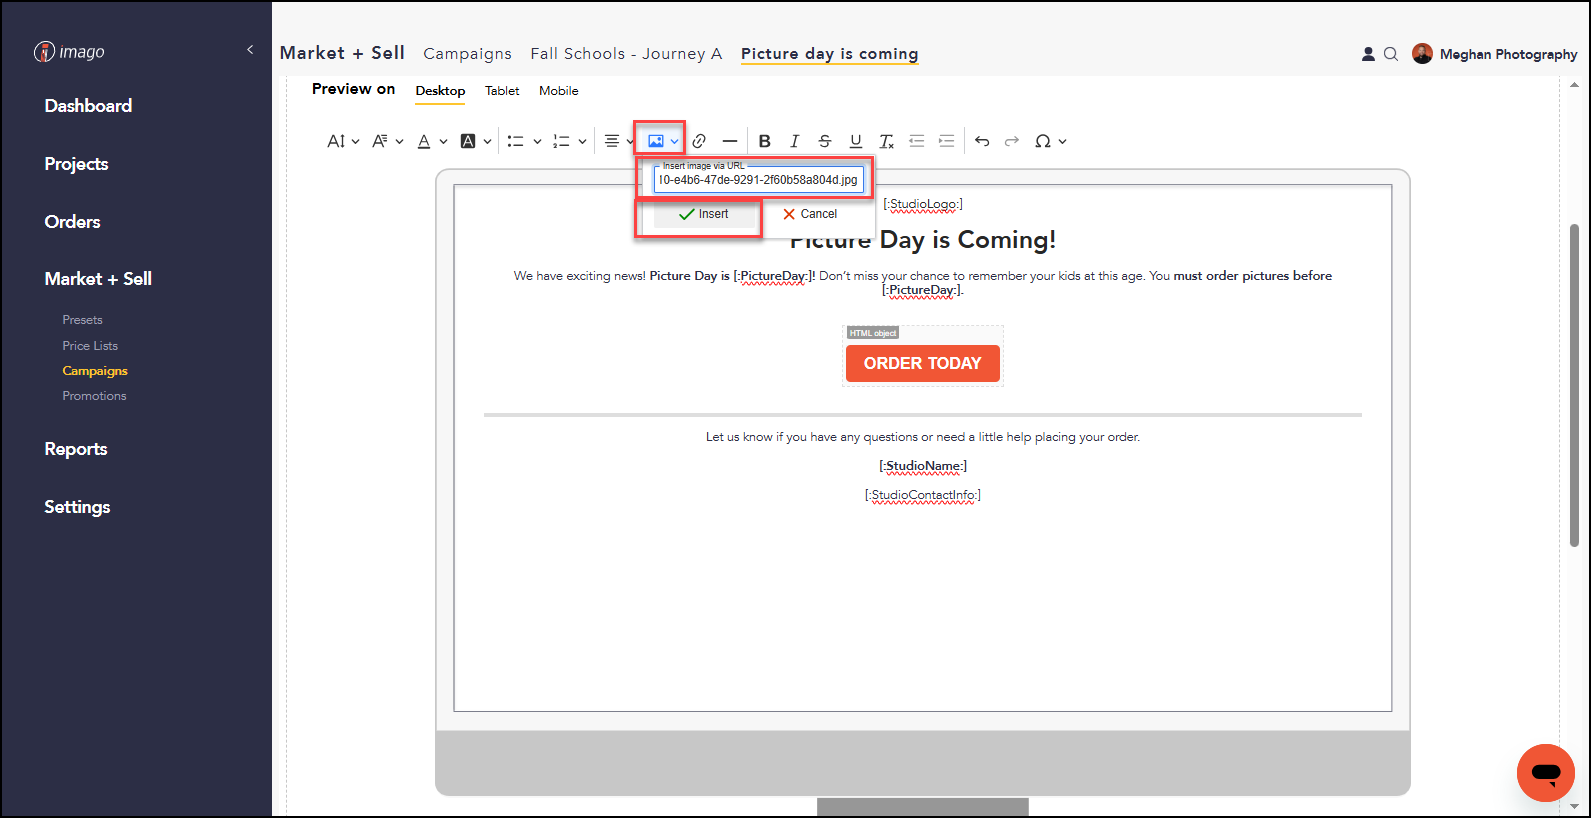Open Settings in the sidebar
This screenshot has height=818, width=1591.
click(77, 507)
